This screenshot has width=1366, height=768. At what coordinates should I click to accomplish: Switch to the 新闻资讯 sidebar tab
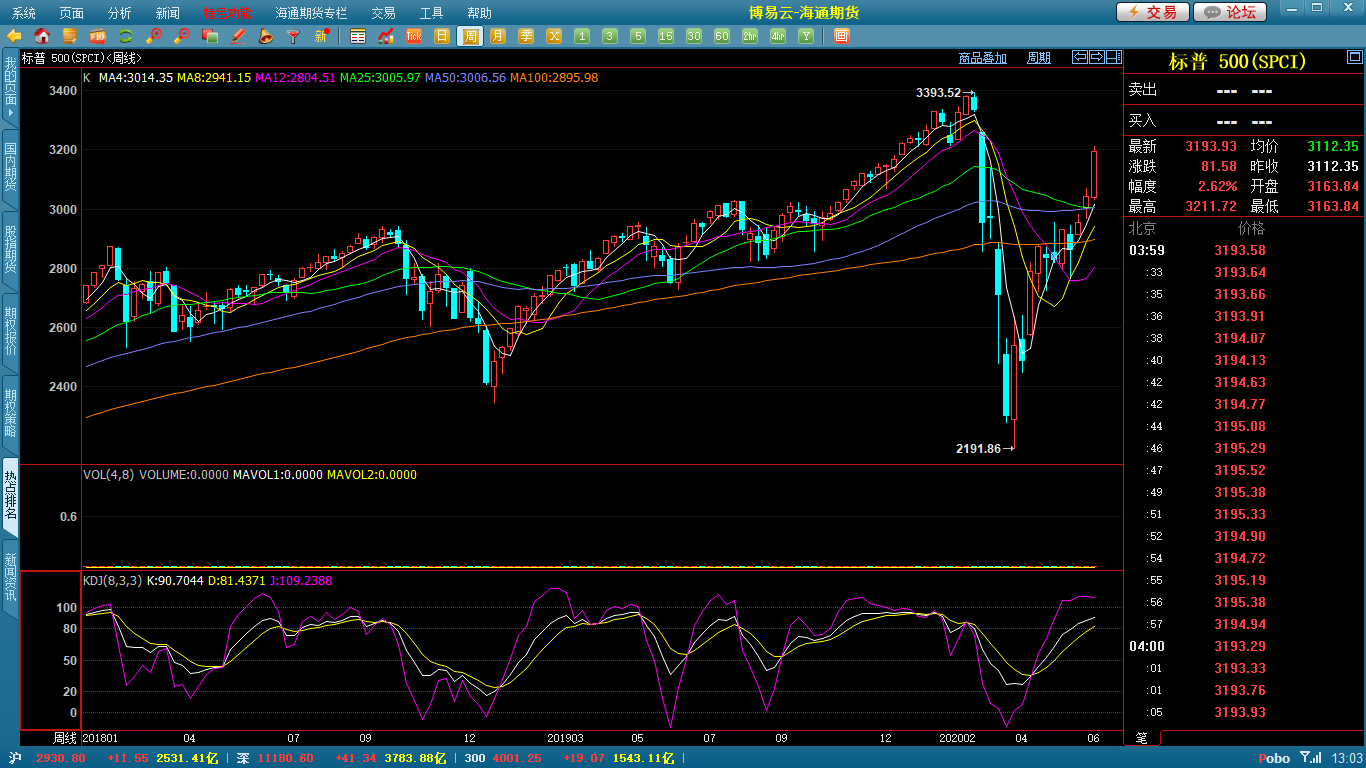point(10,578)
